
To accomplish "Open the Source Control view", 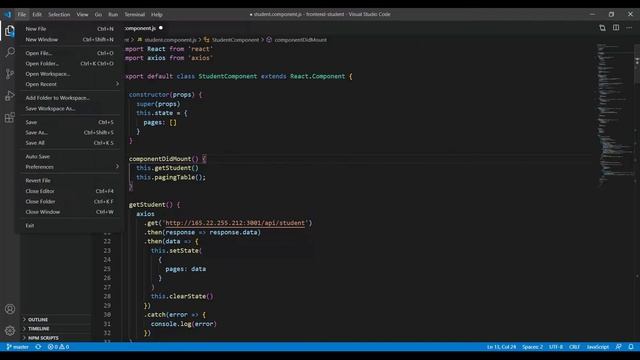I will 10,74.
